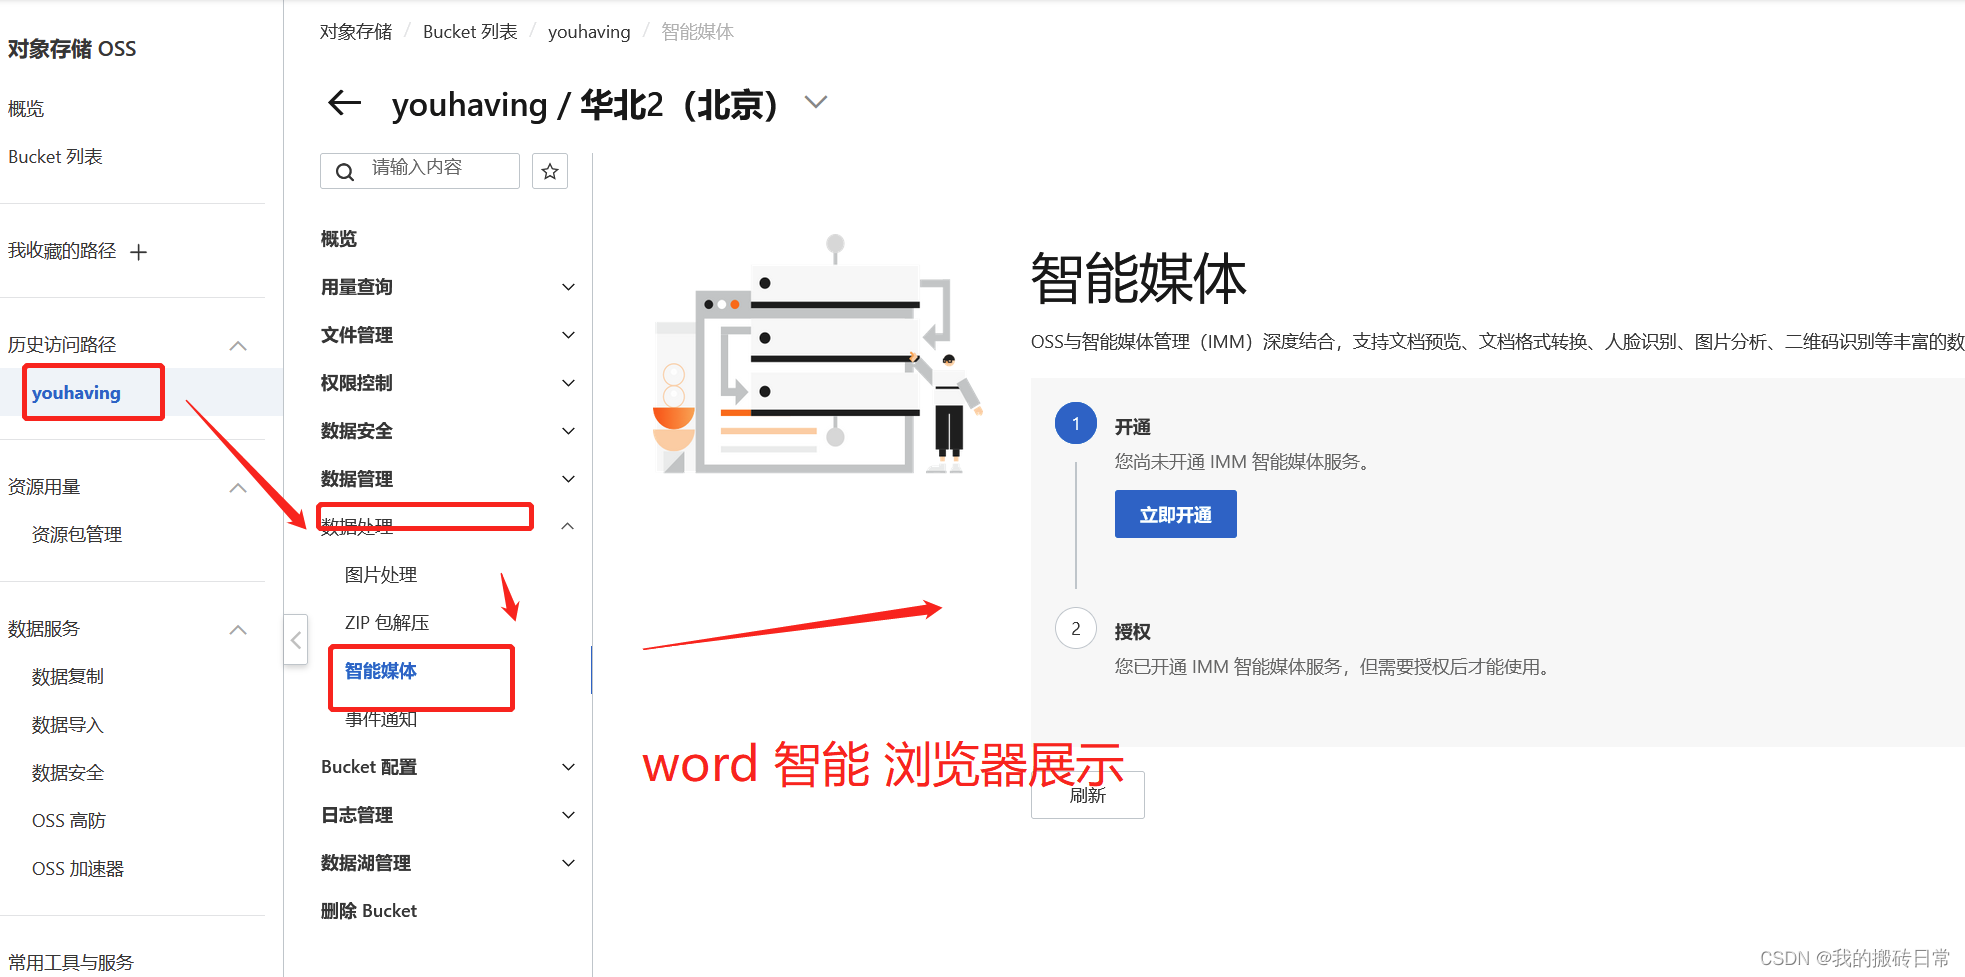Expand the 权限控制 section

[567, 382]
